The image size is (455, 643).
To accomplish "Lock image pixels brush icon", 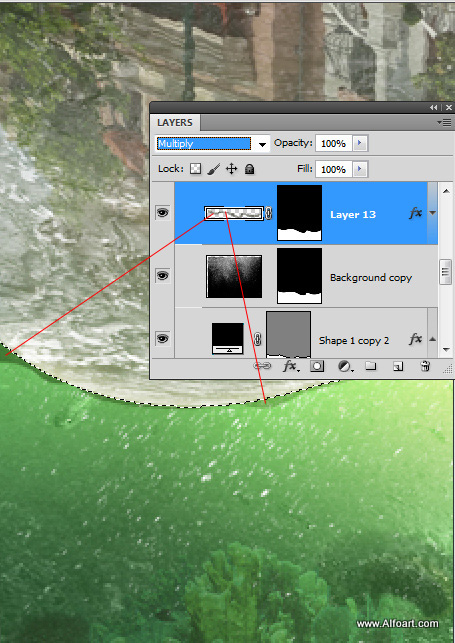I will tap(214, 169).
